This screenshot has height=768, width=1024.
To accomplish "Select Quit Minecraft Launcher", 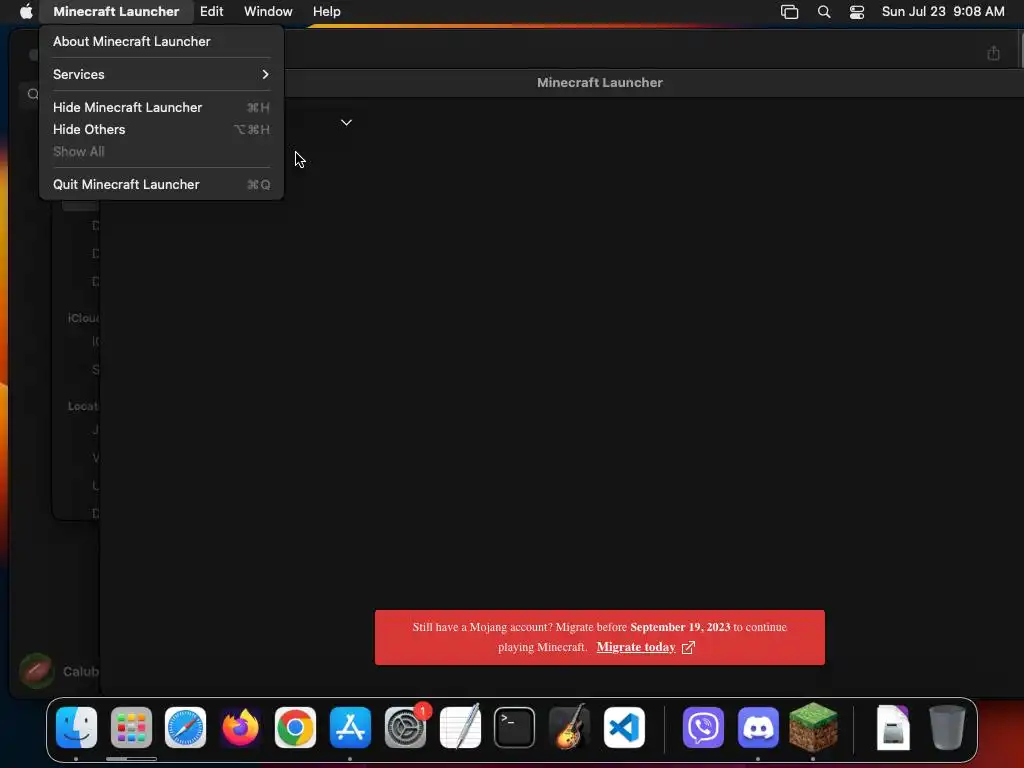I will coord(161,184).
